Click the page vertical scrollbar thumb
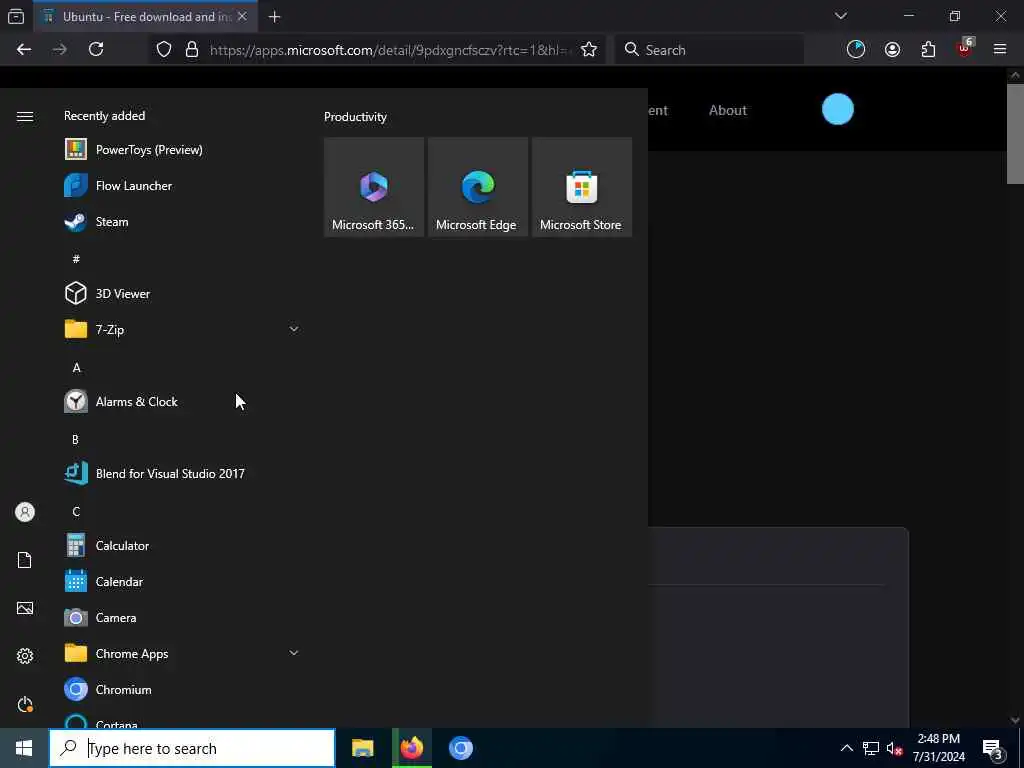 (x=1015, y=134)
